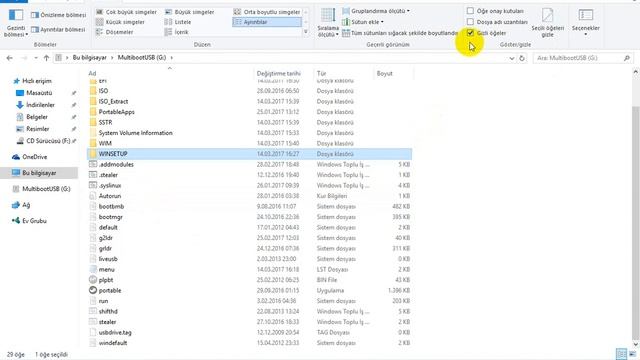Select the Ayrıntılar details layout
640x360 pixels.
pyautogui.click(x=267, y=22)
